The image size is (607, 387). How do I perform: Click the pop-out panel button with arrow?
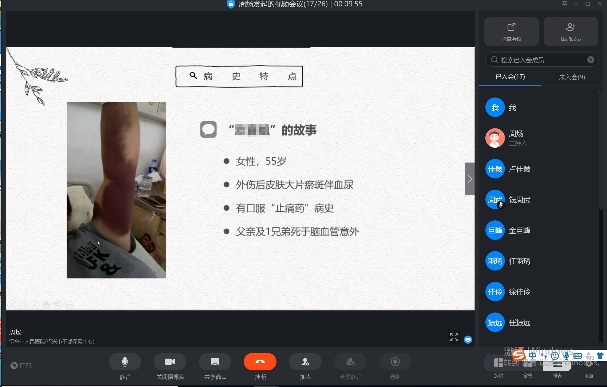click(511, 31)
